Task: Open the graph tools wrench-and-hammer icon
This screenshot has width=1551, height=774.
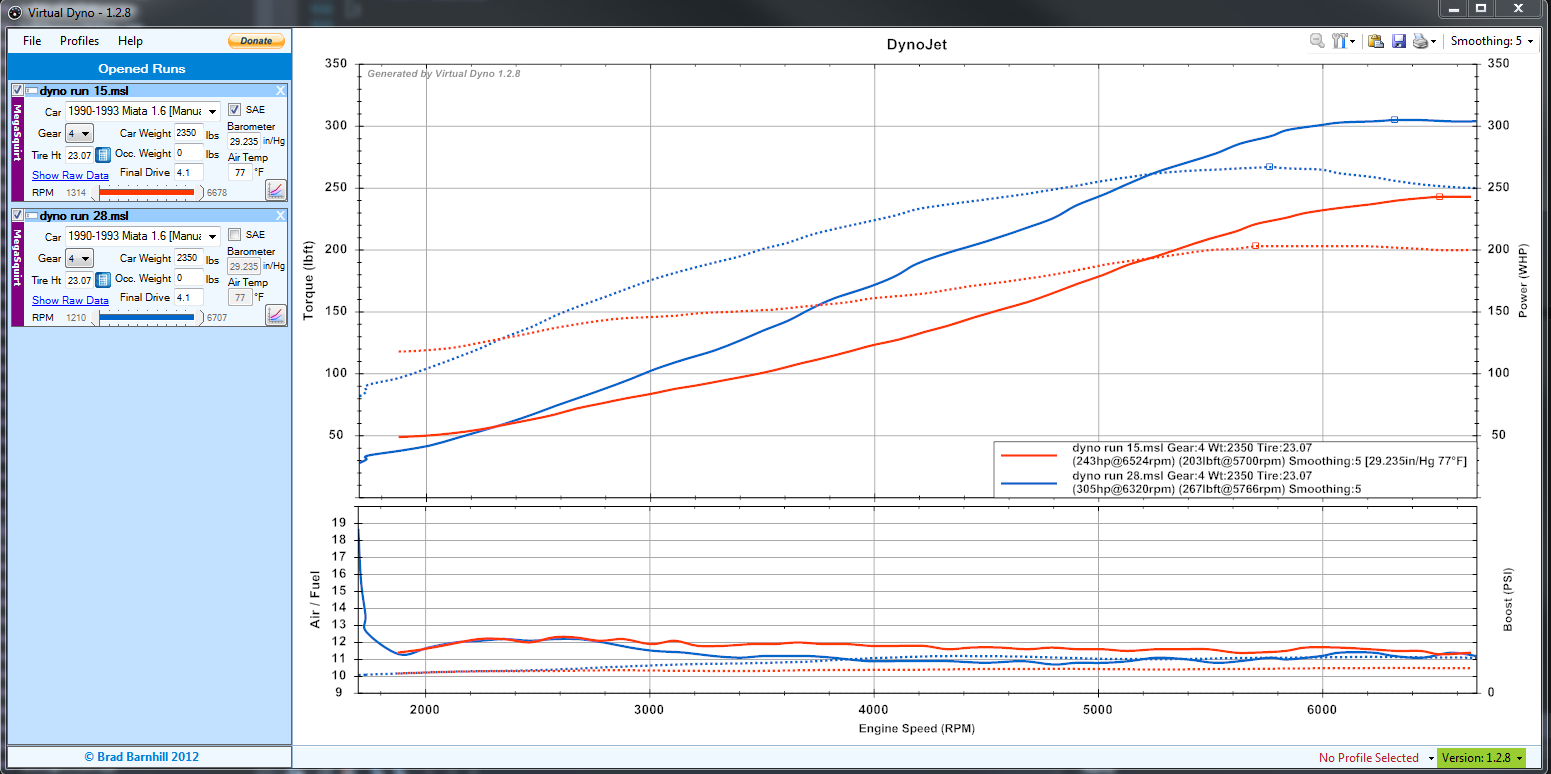Action: [1341, 41]
